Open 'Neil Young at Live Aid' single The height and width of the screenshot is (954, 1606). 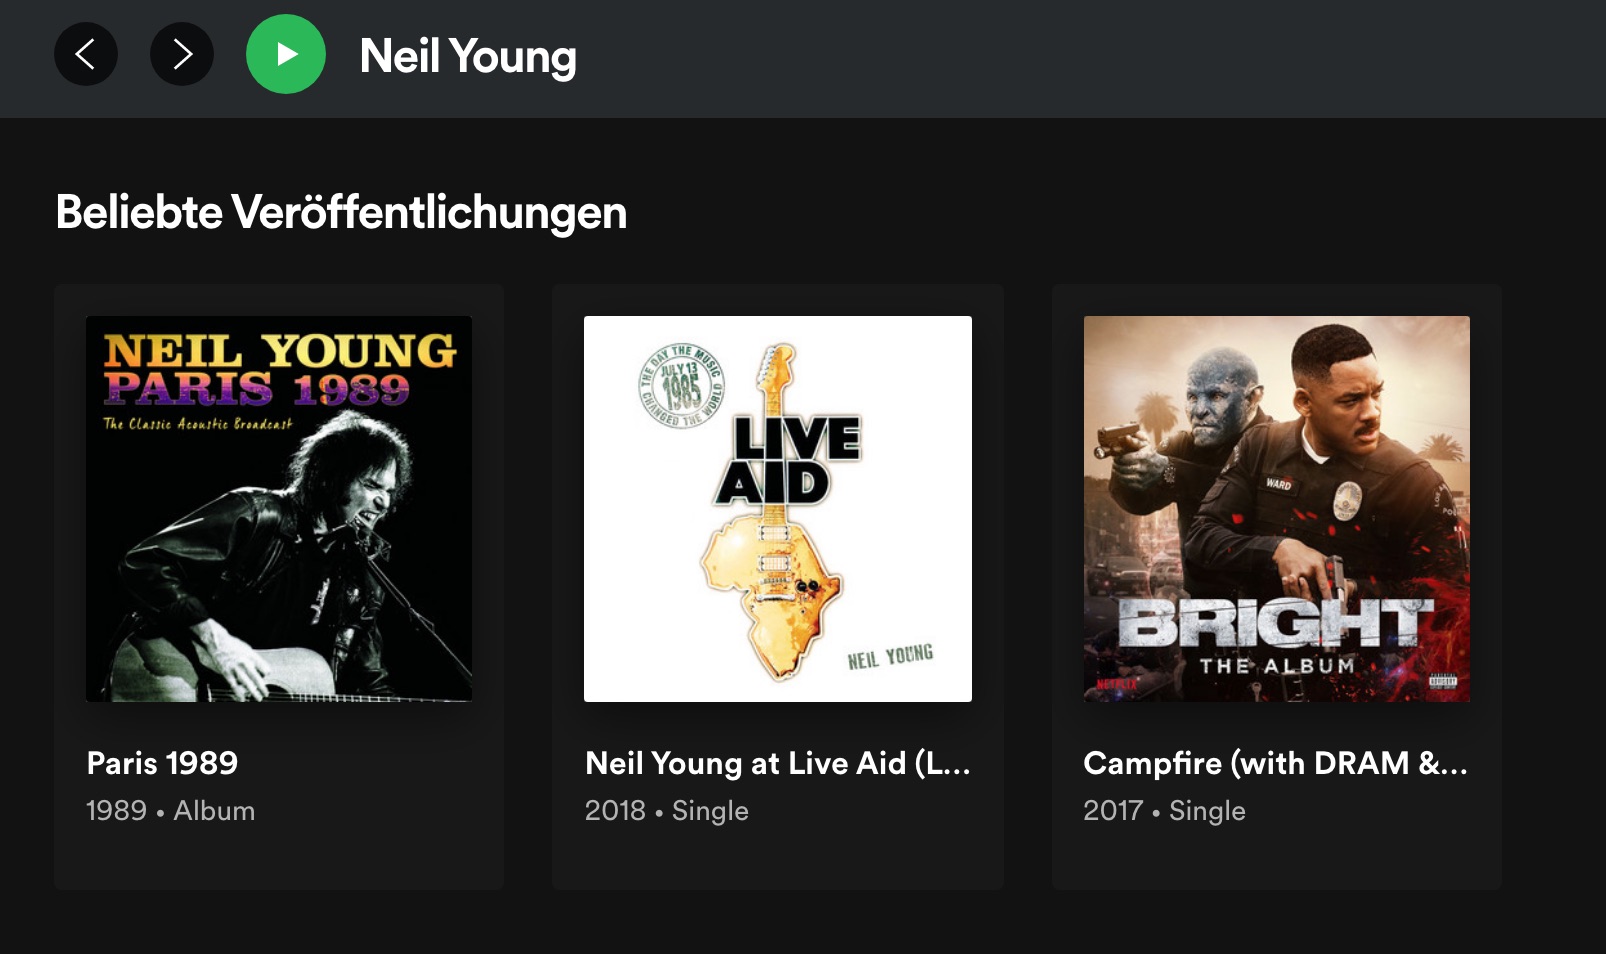(778, 763)
